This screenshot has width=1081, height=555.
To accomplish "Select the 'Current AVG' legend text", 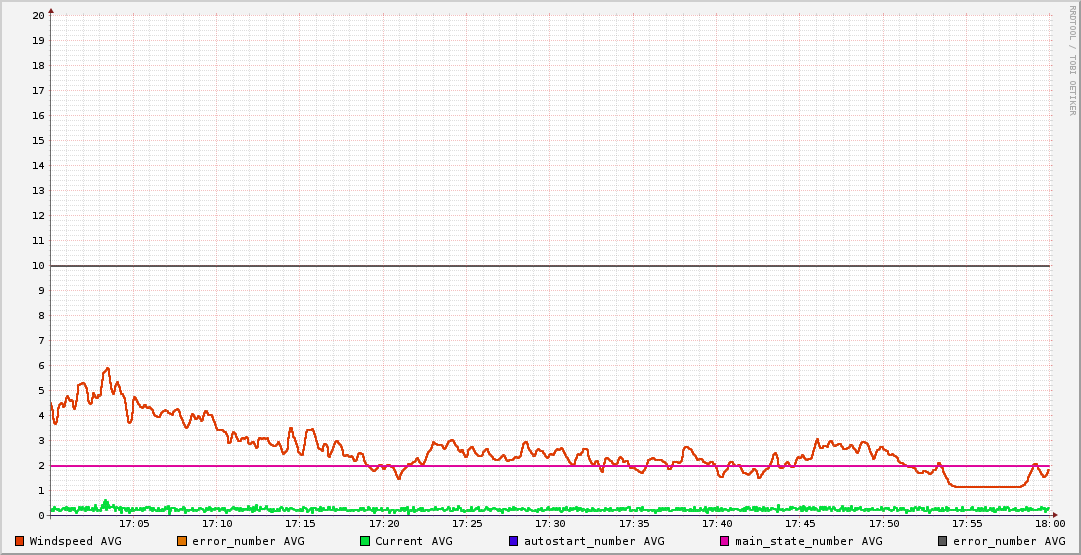I will point(413,541).
